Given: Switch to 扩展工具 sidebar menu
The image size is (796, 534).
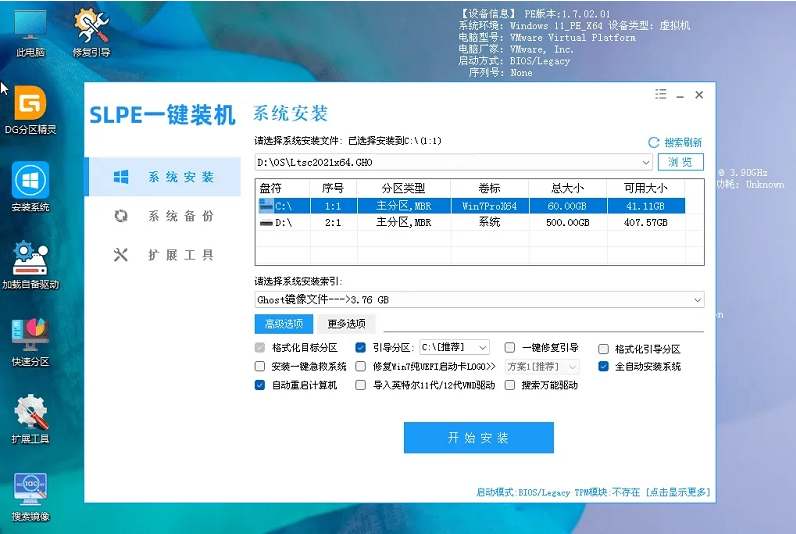Looking at the screenshot, I should 163,254.
